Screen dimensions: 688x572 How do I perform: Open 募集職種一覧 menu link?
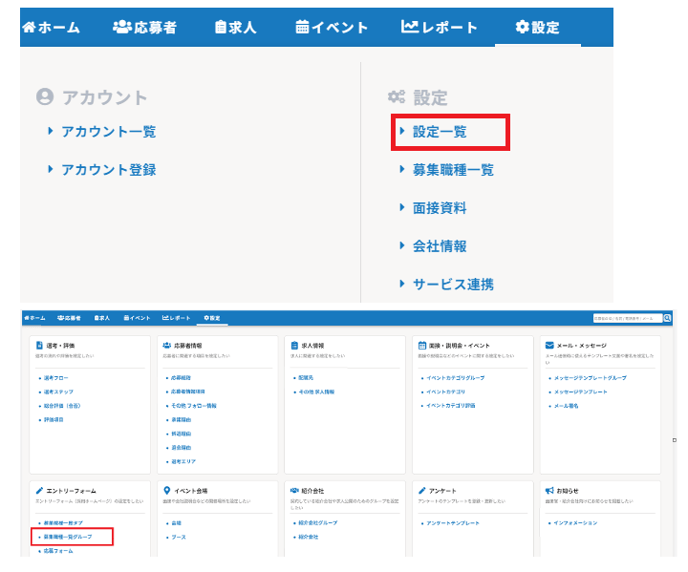click(x=453, y=170)
